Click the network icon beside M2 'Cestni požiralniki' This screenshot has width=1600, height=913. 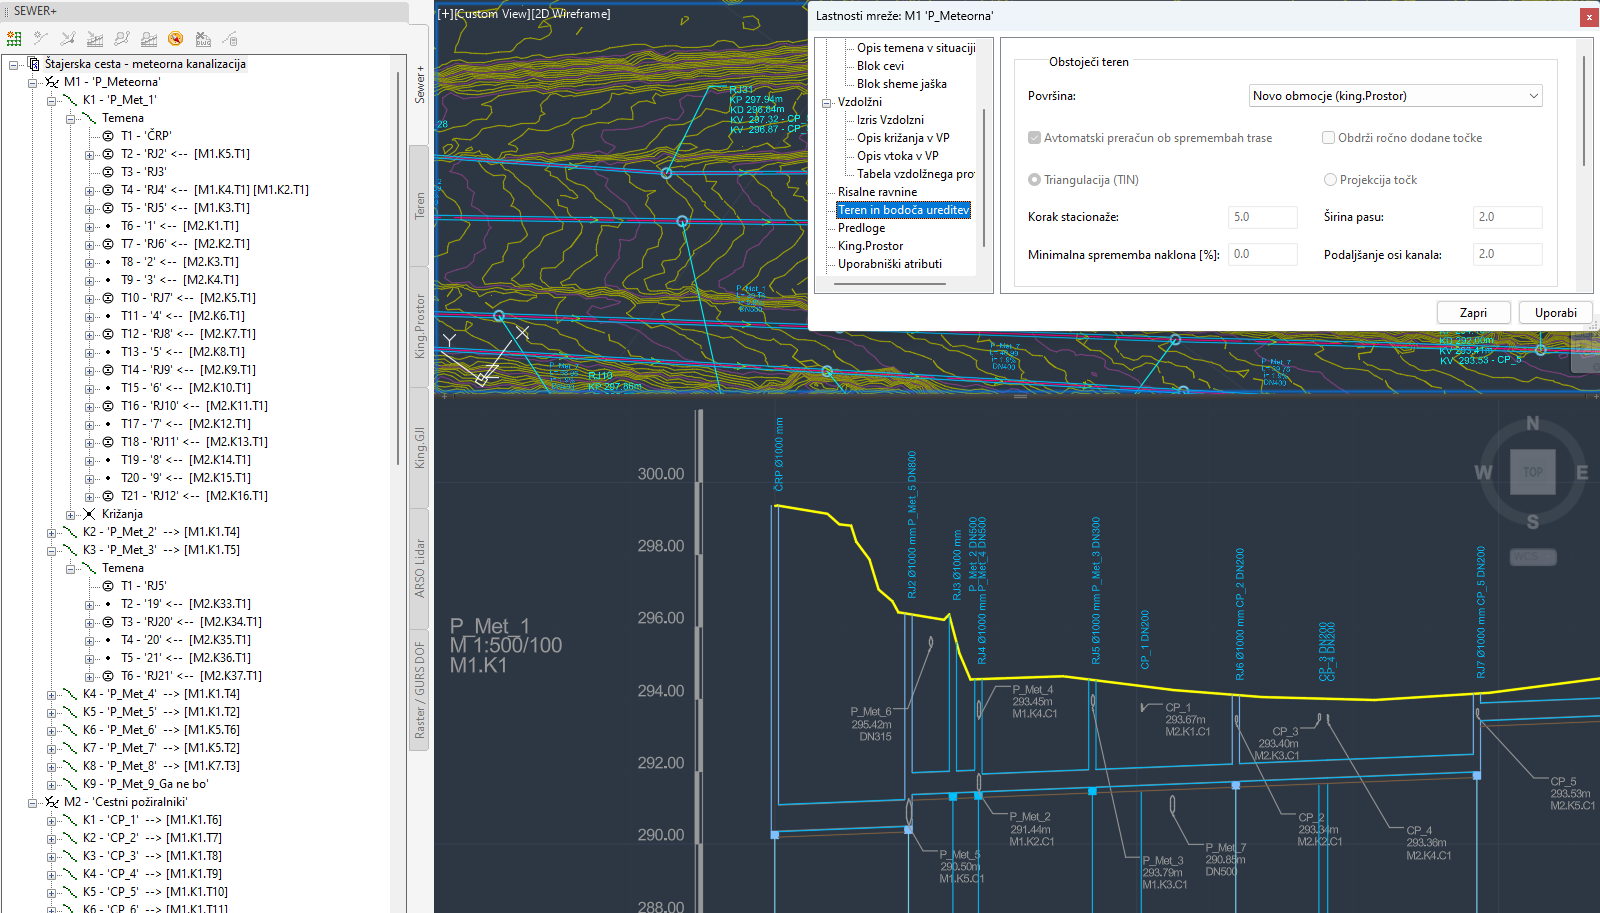(52, 802)
